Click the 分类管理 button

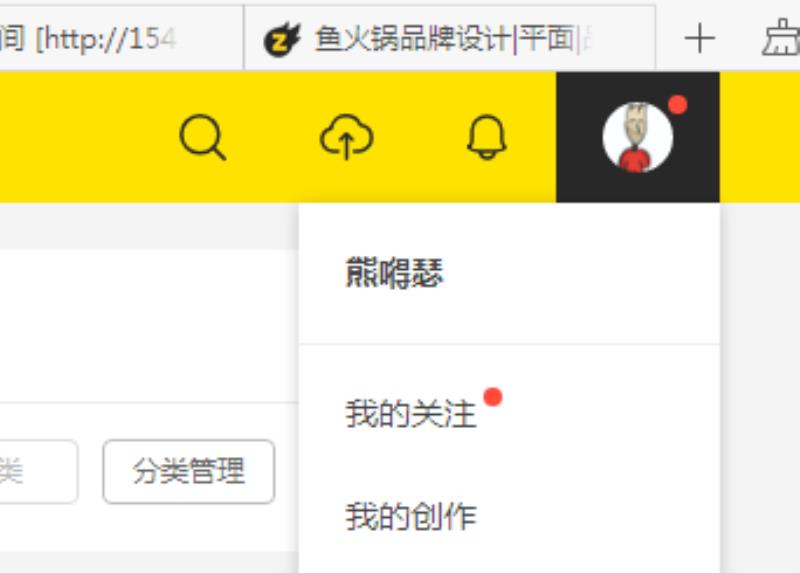189,471
